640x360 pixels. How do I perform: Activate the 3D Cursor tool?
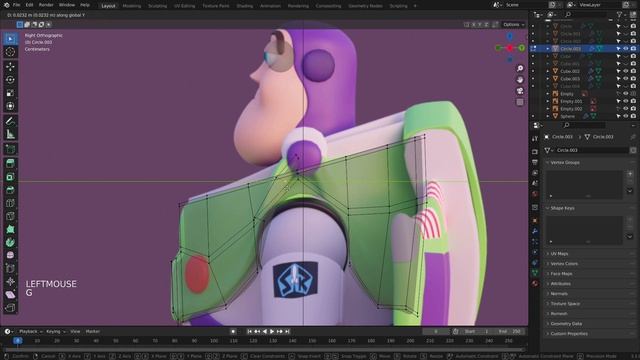(10, 52)
